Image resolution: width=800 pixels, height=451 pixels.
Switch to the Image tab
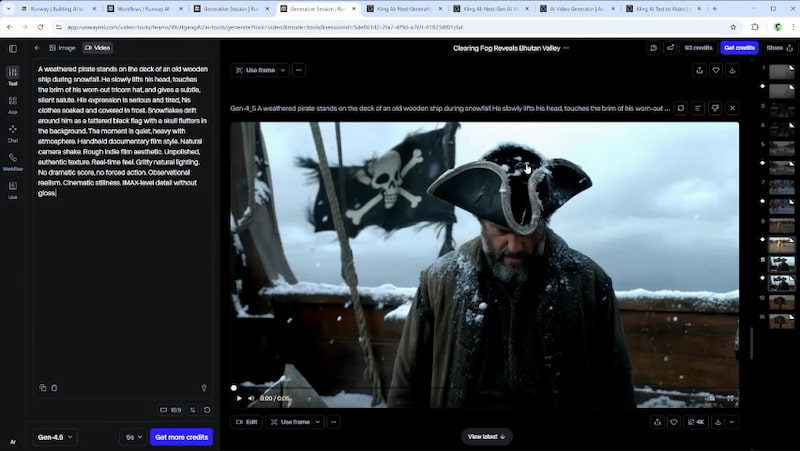coord(62,47)
